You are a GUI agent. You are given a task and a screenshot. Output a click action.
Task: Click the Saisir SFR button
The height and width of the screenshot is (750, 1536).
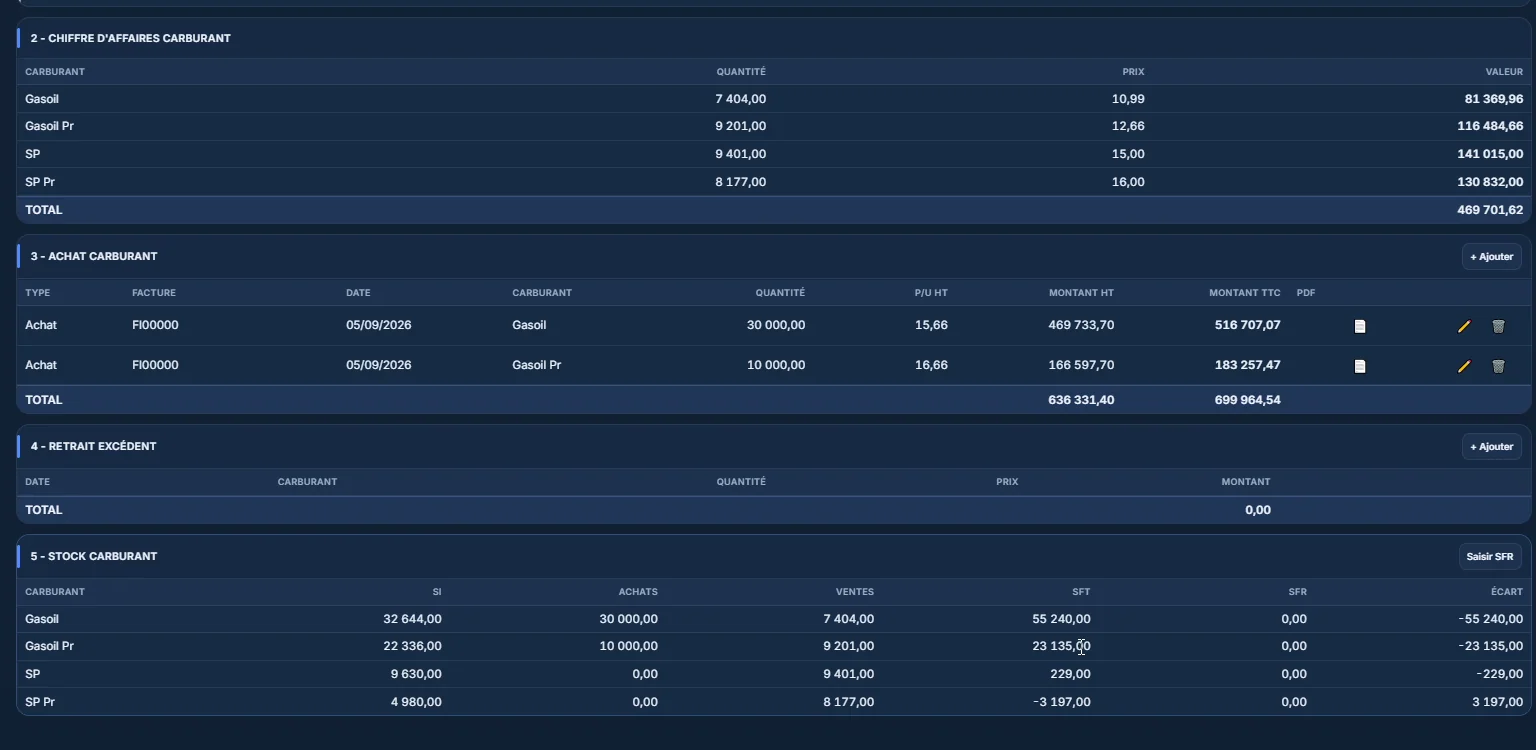click(1490, 557)
